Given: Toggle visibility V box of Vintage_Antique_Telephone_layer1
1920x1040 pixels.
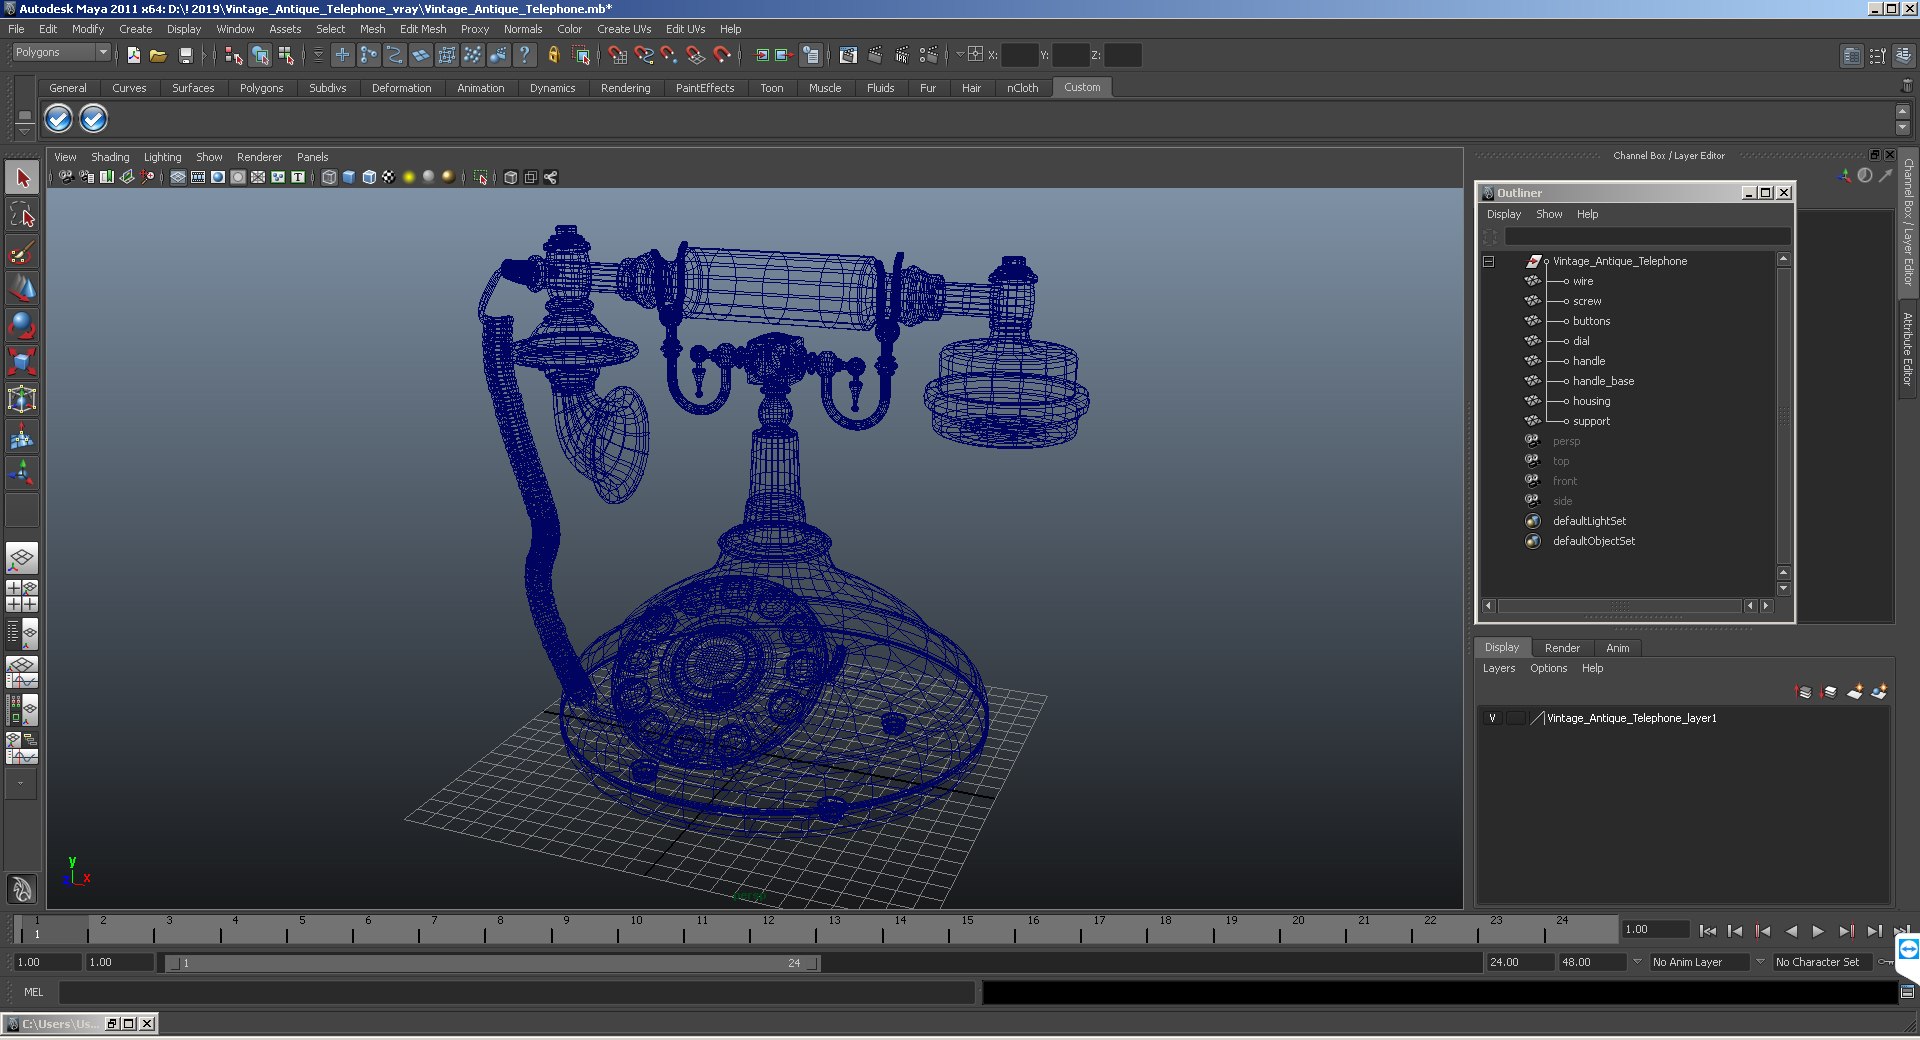Looking at the screenshot, I should pos(1492,718).
